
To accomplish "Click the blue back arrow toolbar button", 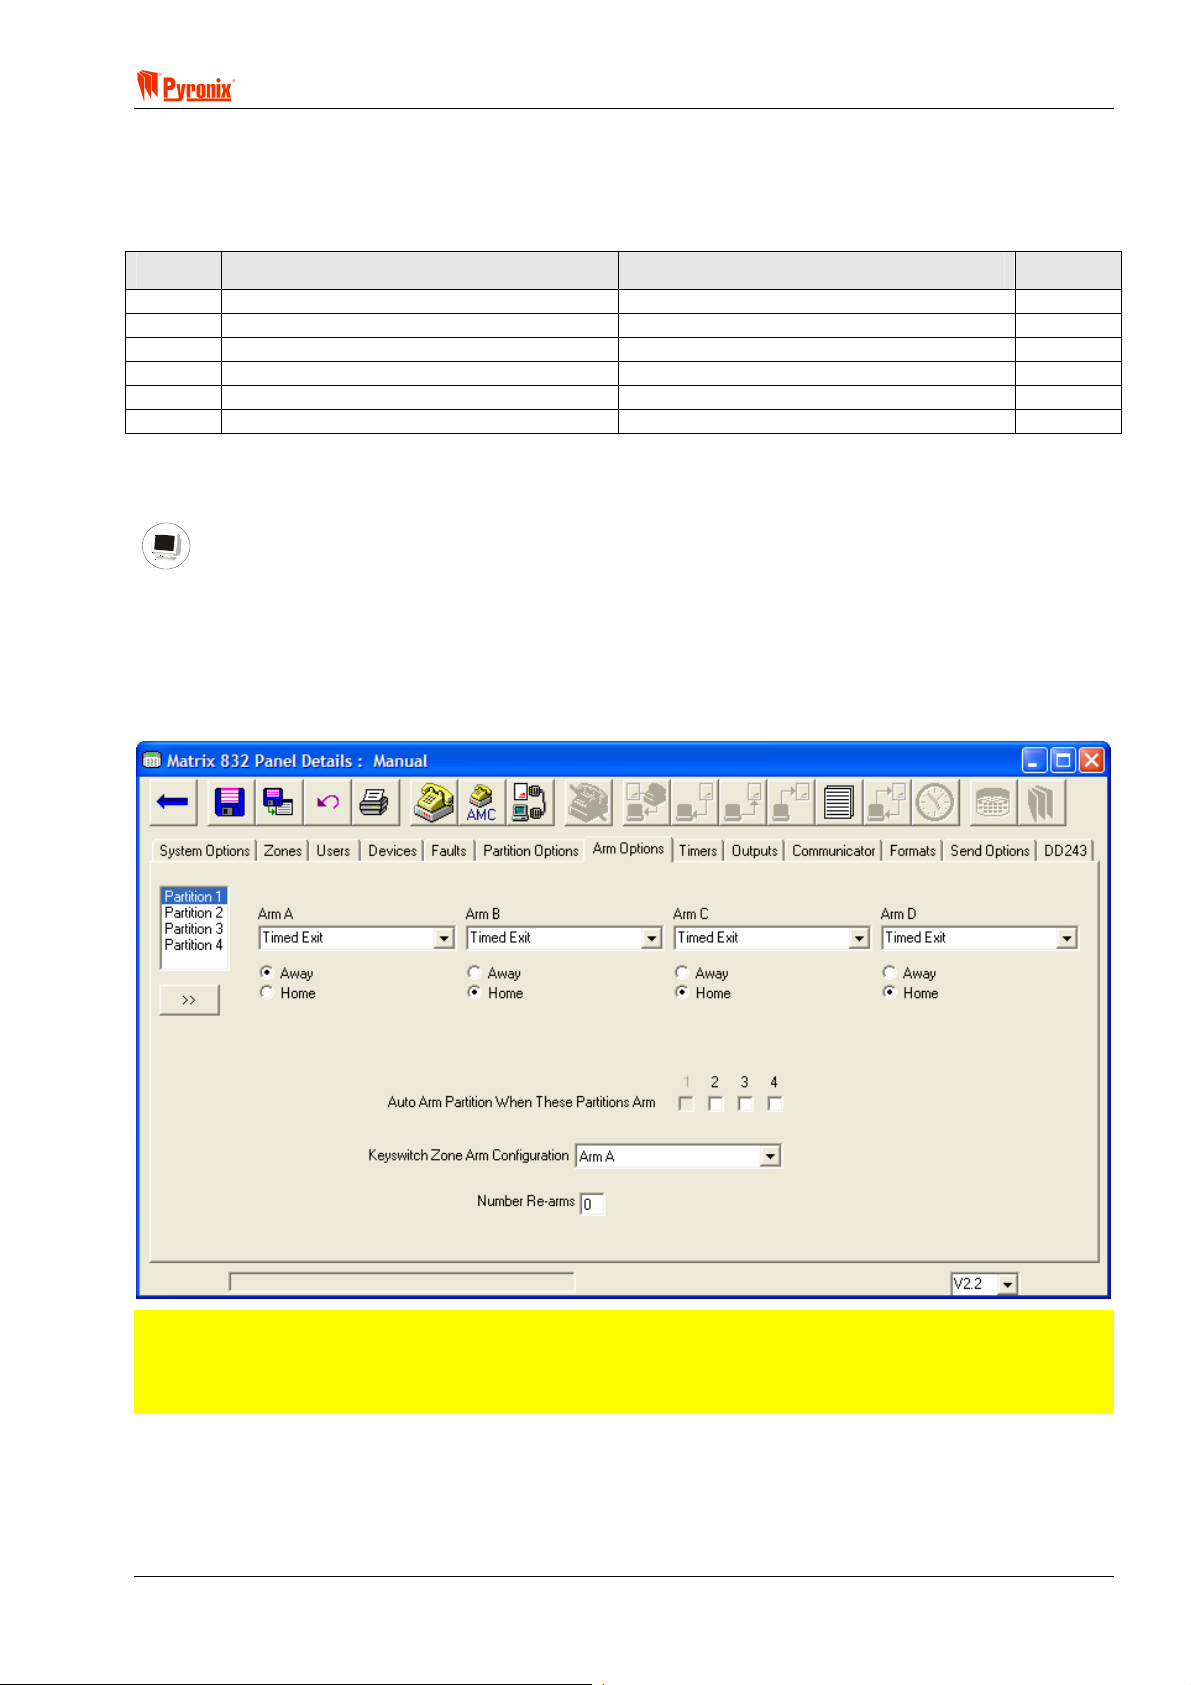I will coord(173,802).
